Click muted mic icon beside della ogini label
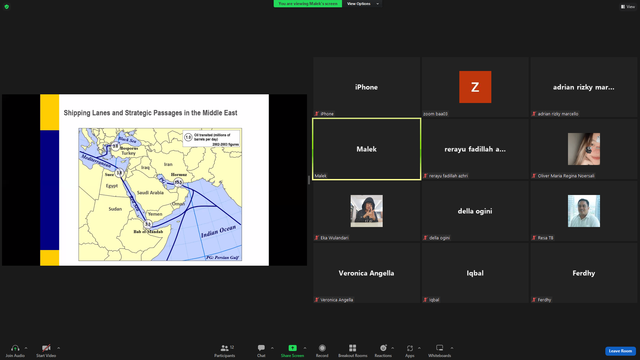Image resolution: width=640 pixels, height=360 pixels. click(x=425, y=238)
